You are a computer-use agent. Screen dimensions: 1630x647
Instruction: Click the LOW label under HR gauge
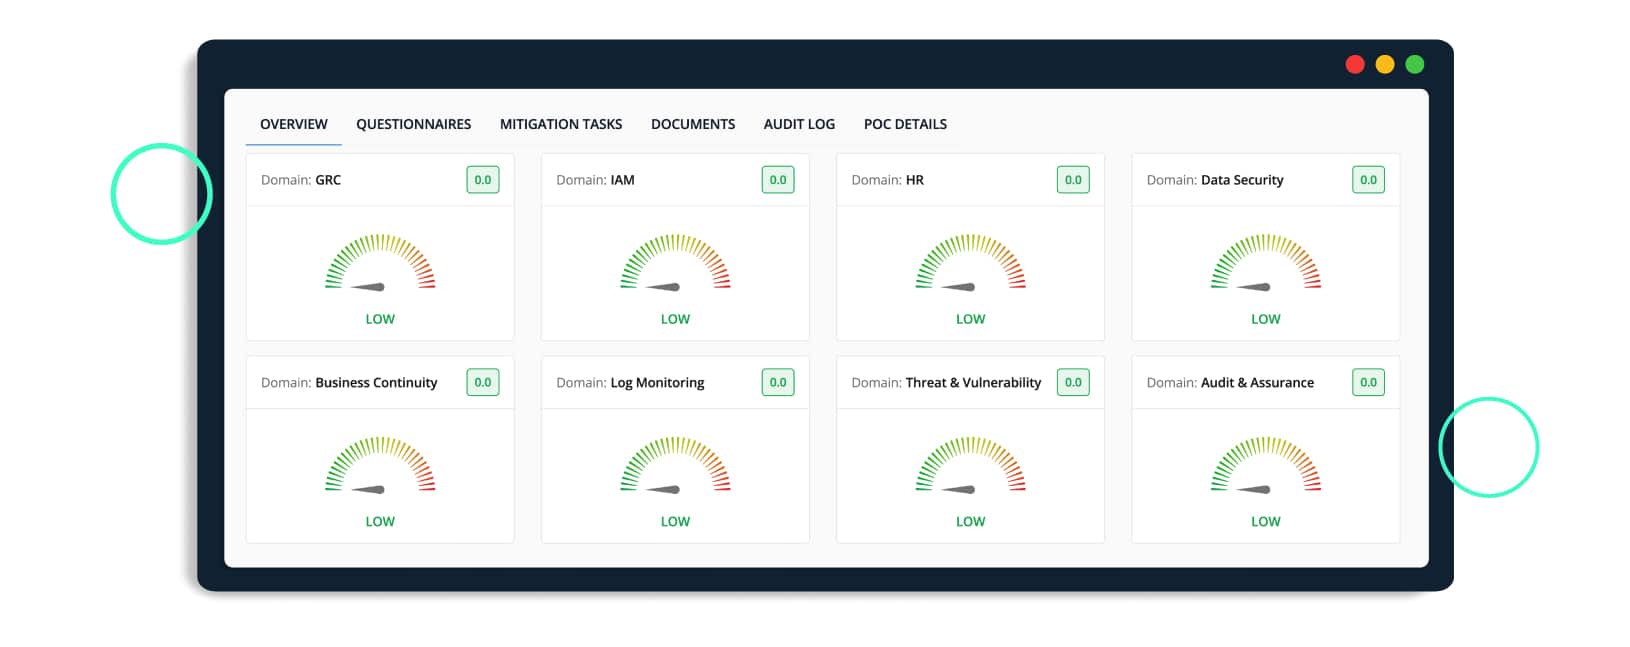coord(970,319)
